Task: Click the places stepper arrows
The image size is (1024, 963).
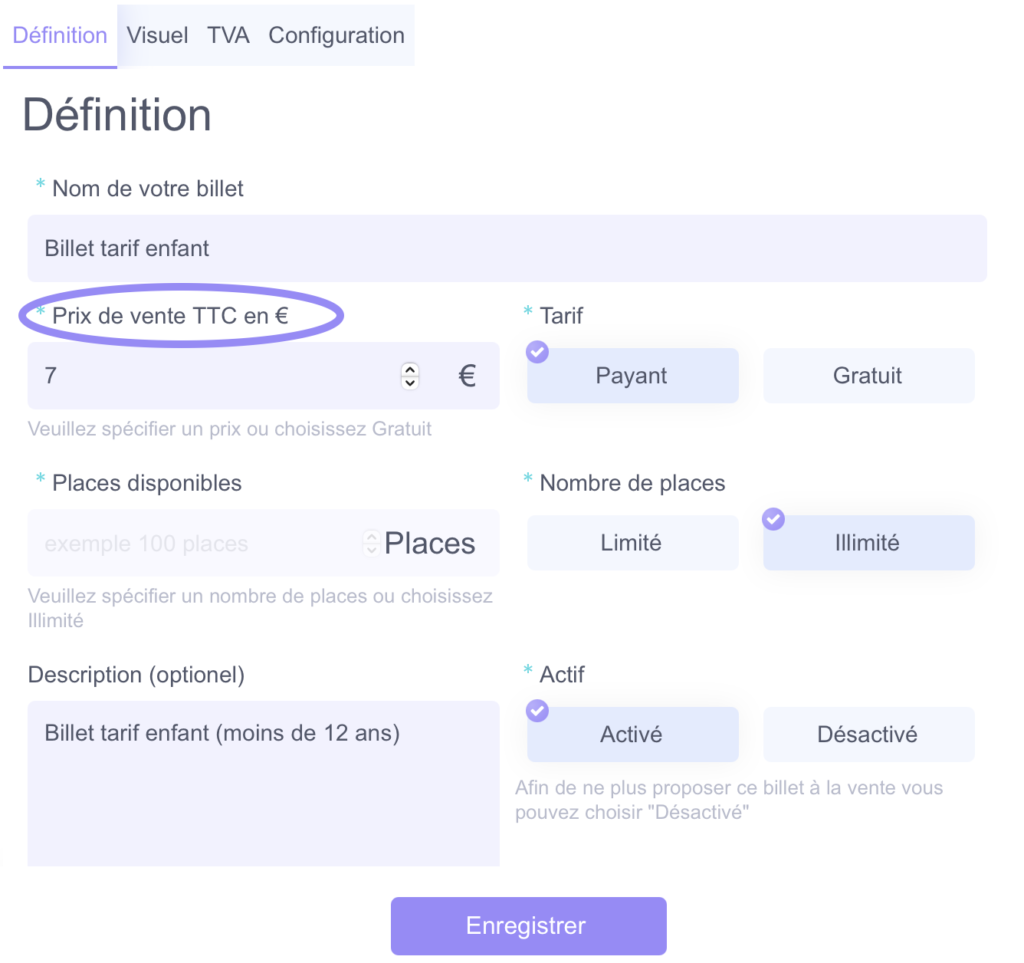Action: (x=372, y=543)
